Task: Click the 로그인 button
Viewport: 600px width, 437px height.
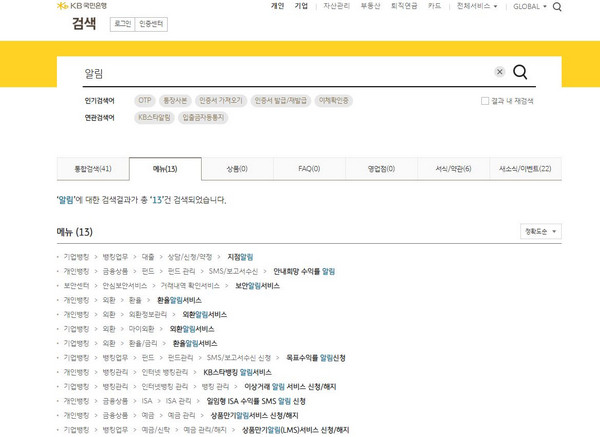Action: 122,24
